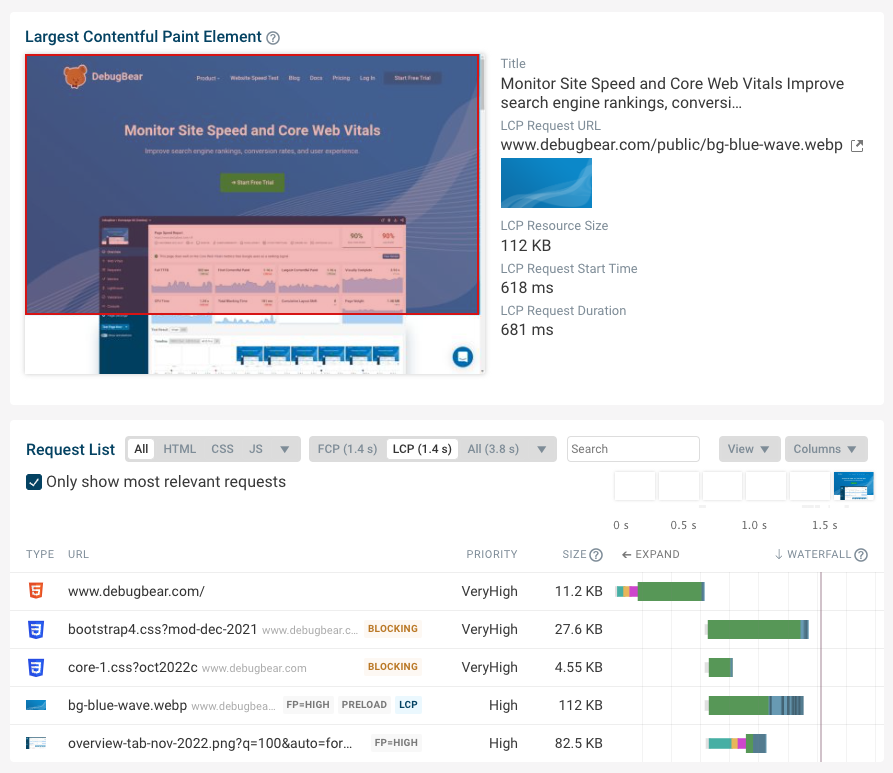
Task: Show All (3.8 s) requests
Action: pos(493,449)
